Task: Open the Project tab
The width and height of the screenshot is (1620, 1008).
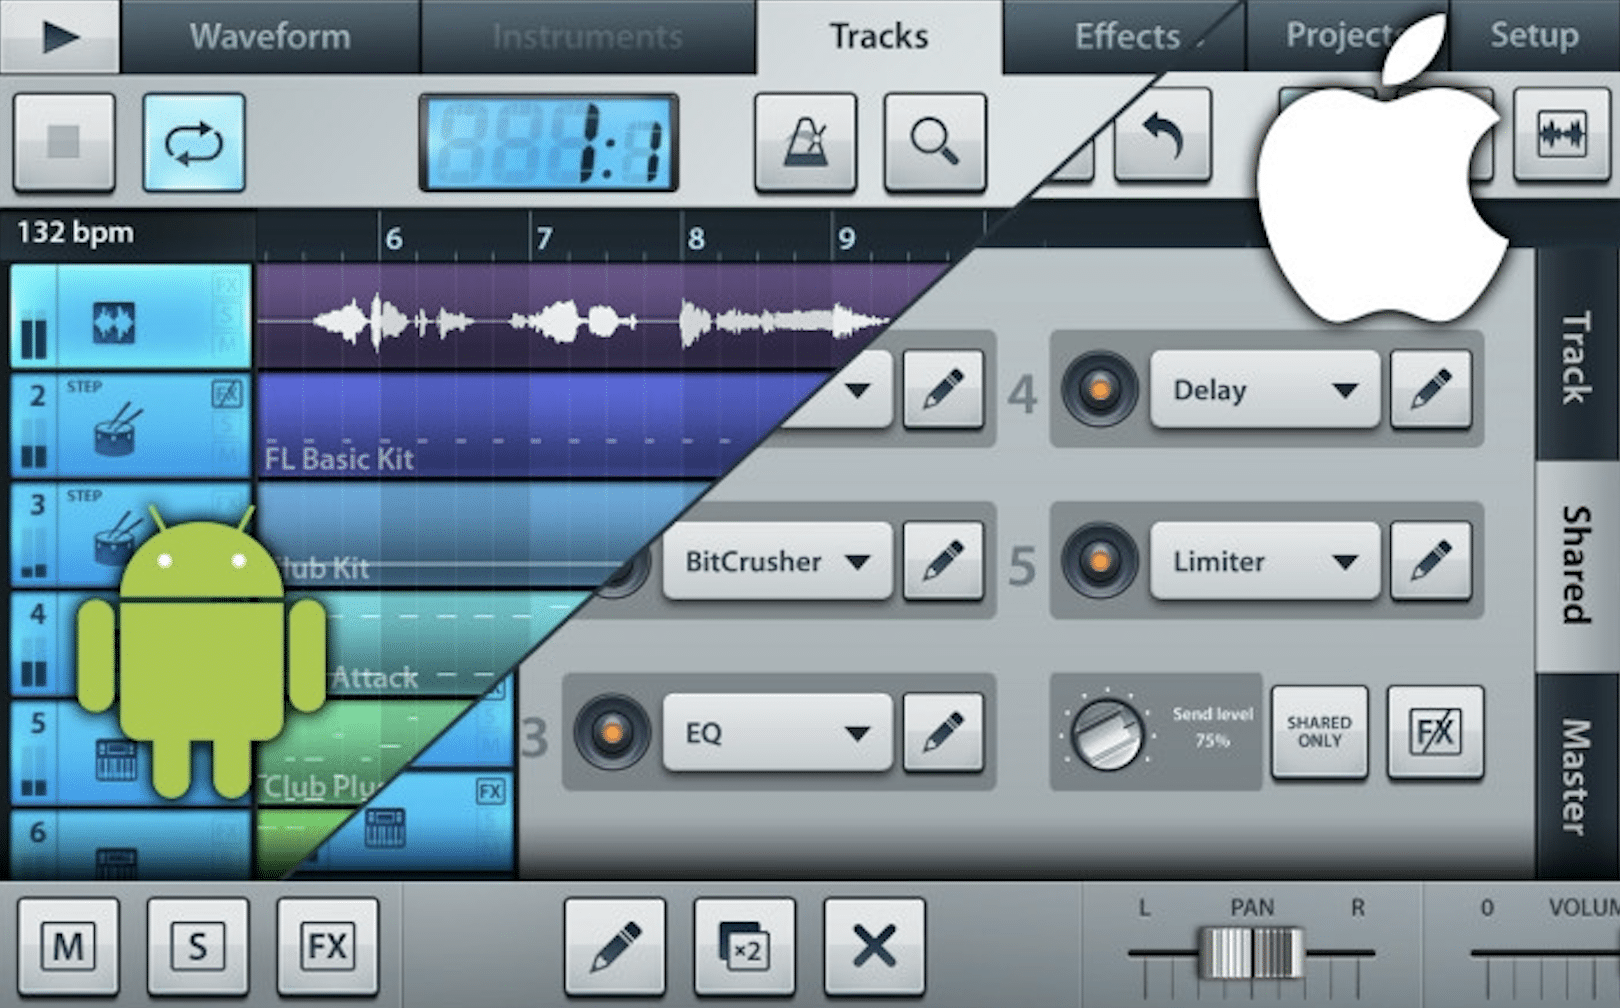Action: point(1340,36)
